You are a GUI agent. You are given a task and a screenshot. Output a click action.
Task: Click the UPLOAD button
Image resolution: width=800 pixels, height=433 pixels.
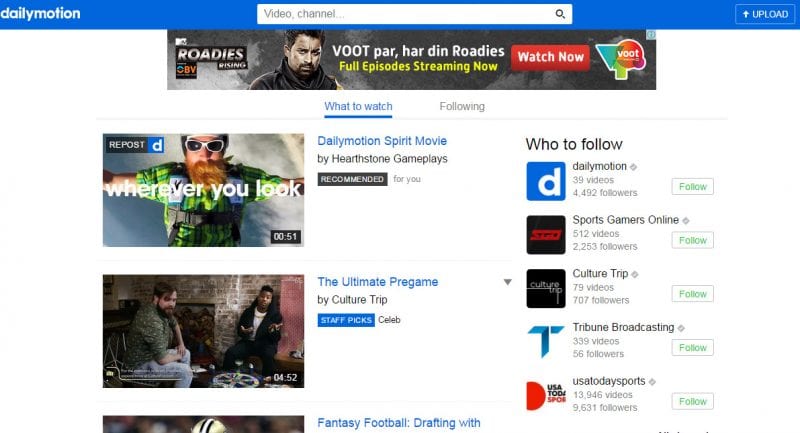pyautogui.click(x=765, y=14)
